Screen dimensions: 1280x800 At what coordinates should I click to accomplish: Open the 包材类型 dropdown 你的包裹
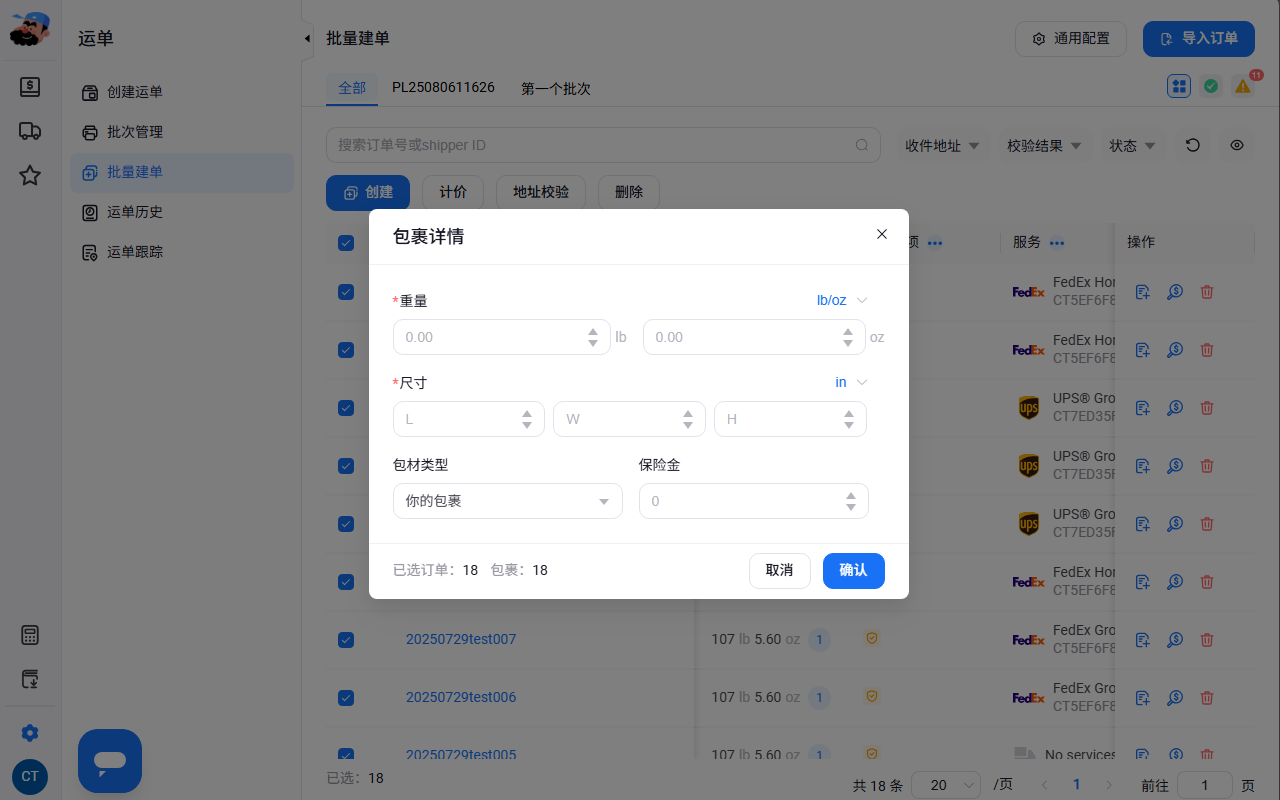(x=508, y=501)
